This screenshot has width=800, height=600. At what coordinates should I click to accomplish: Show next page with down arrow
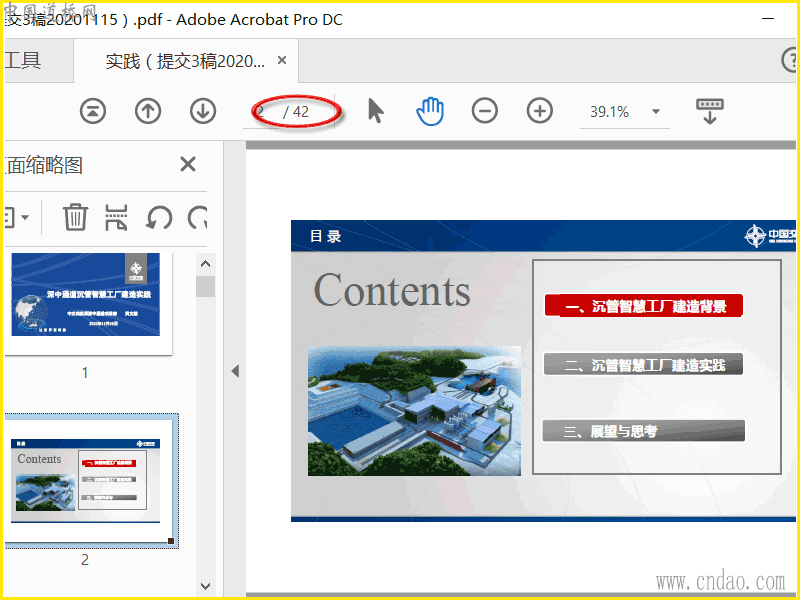(x=203, y=111)
